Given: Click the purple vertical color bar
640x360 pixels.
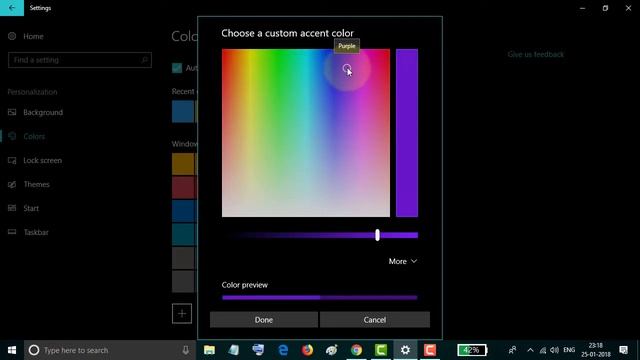Looking at the screenshot, I should tap(407, 133).
